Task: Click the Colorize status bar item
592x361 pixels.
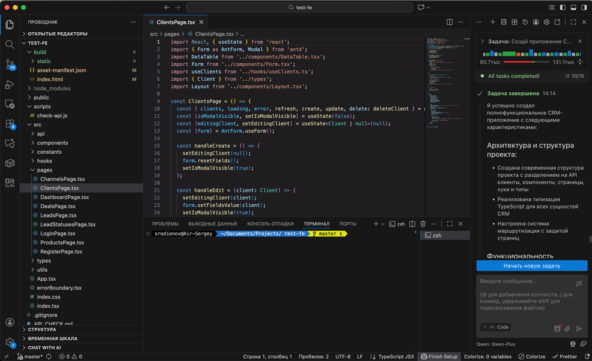Action: [x=532, y=356]
